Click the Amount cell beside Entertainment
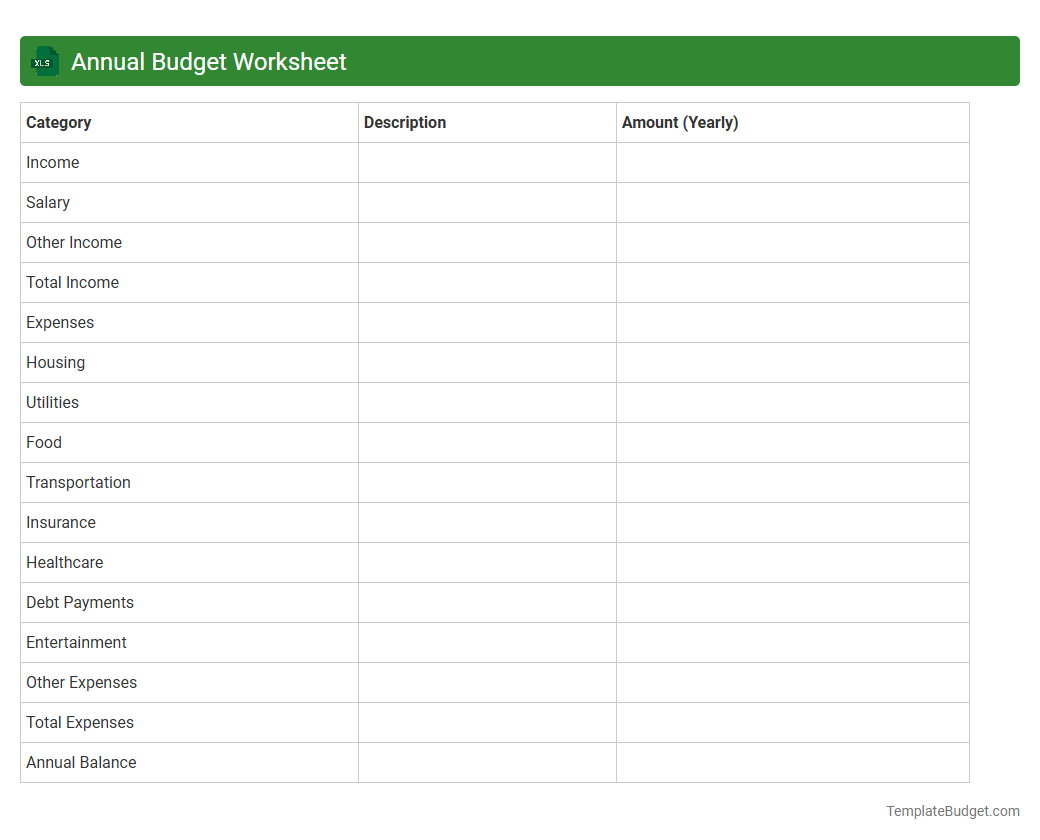The height and width of the screenshot is (840, 1040). point(792,642)
